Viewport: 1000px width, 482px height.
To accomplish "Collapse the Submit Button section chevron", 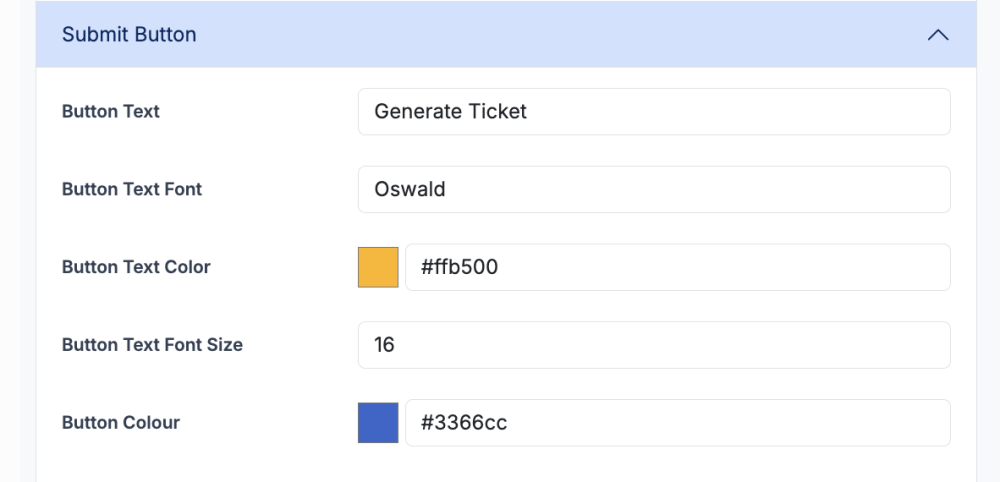I will point(937,35).
